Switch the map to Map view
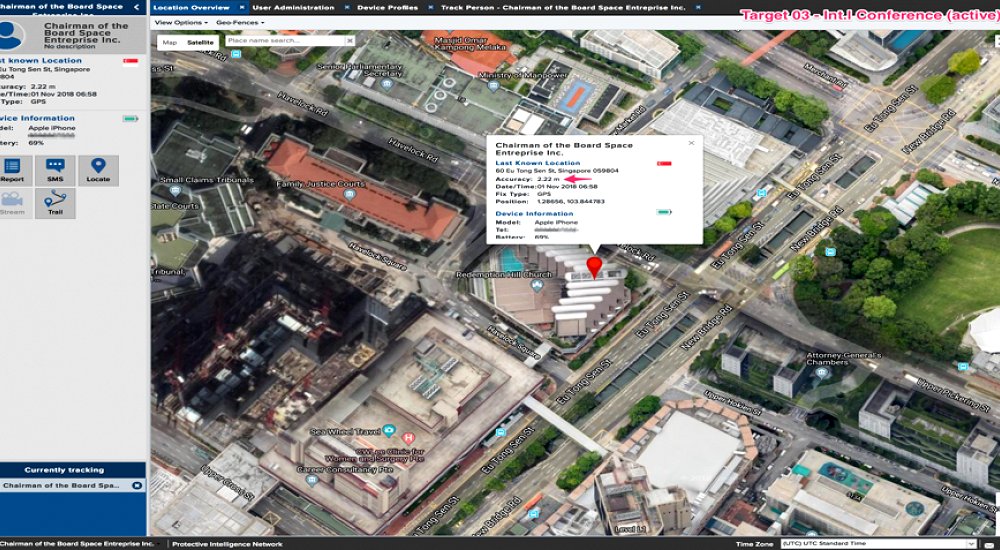The image size is (1000, 550). (170, 43)
